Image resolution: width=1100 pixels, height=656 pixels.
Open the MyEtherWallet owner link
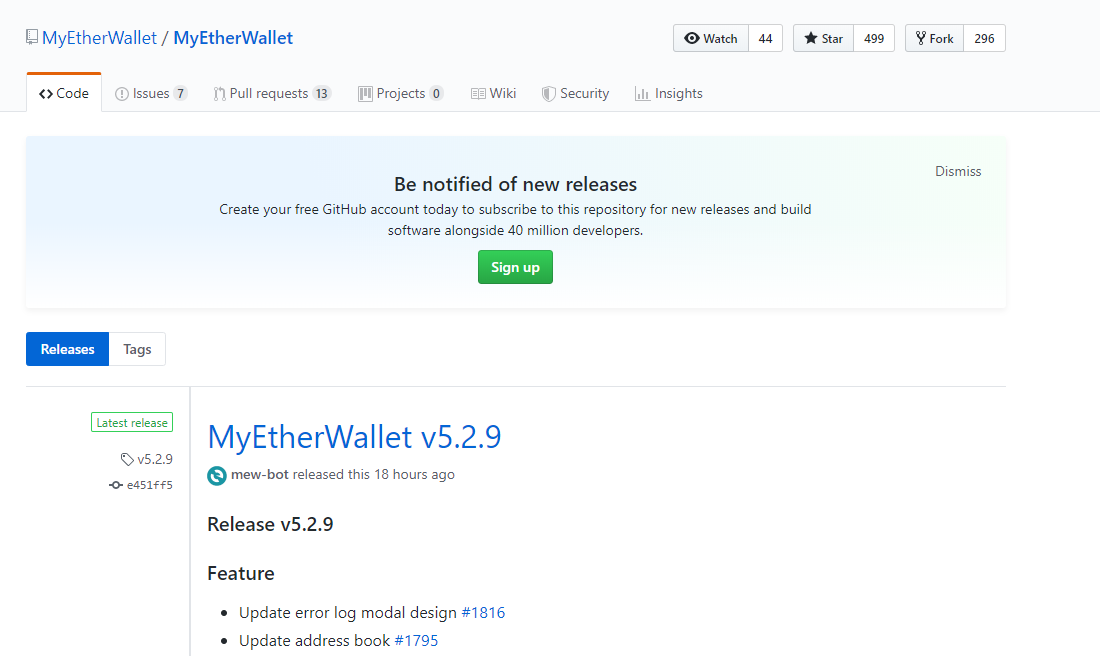[x=99, y=38]
